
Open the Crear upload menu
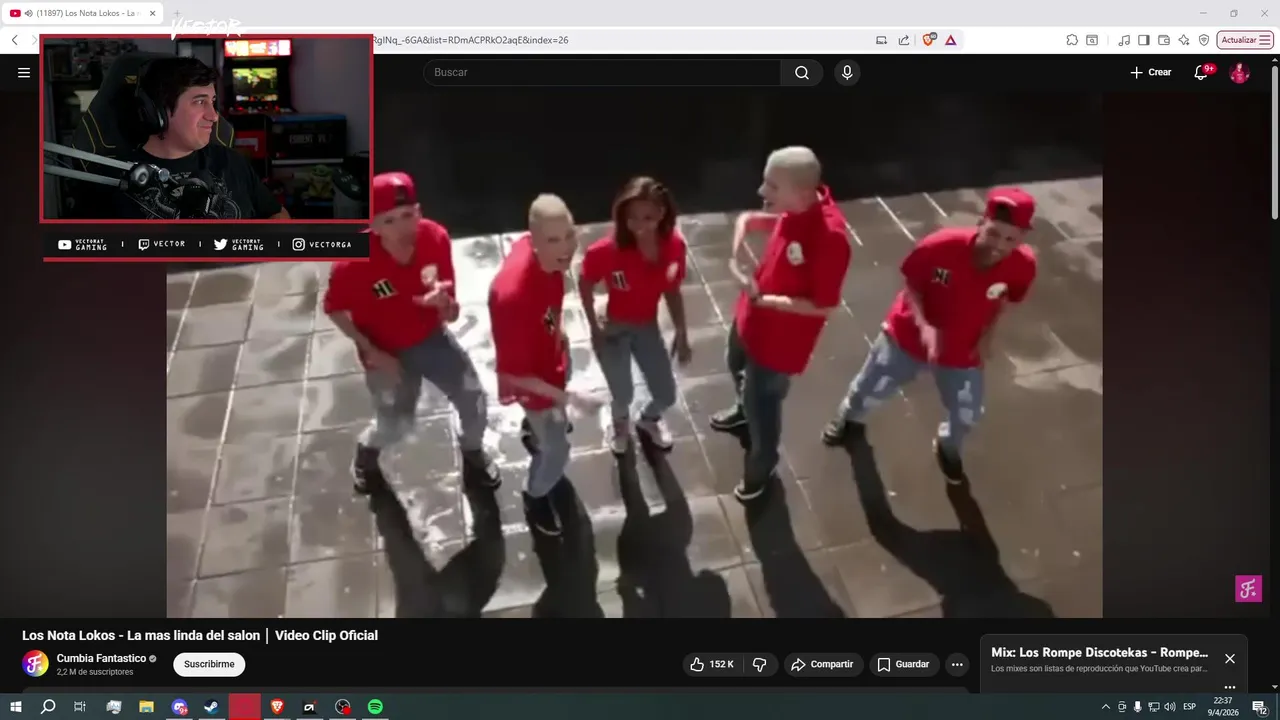(x=1150, y=72)
